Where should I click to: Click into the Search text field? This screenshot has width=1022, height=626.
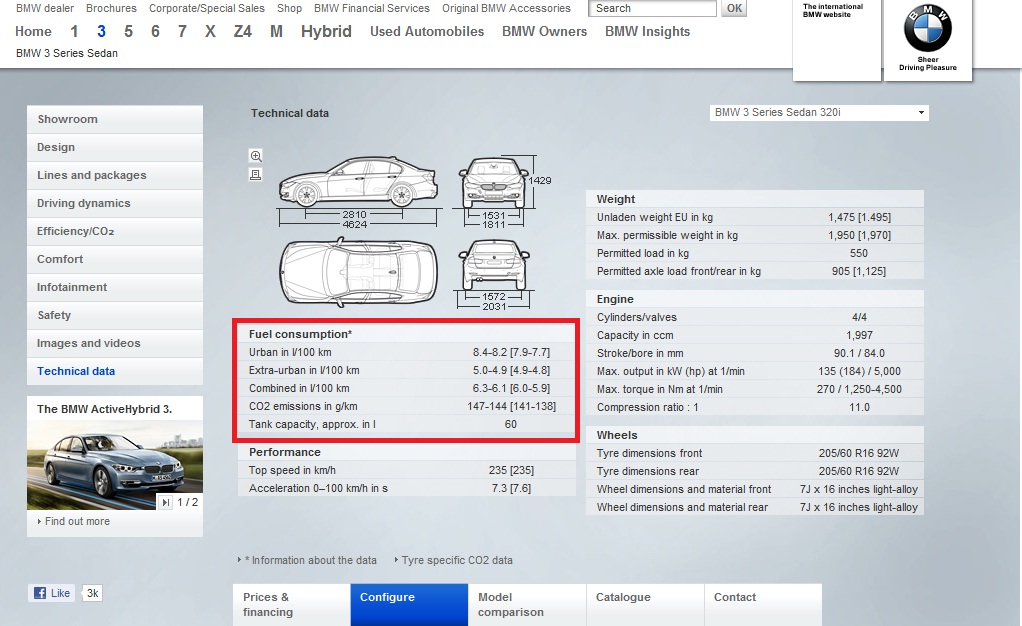(652, 8)
